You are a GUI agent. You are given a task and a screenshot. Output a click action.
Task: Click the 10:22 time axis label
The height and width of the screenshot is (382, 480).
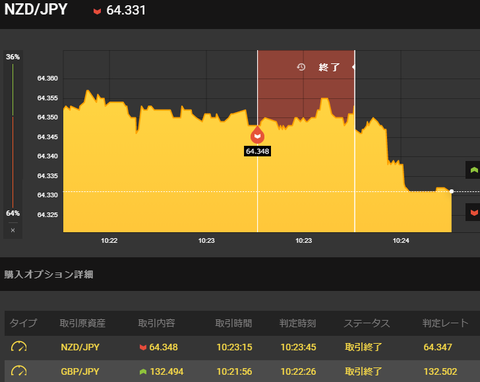click(109, 241)
